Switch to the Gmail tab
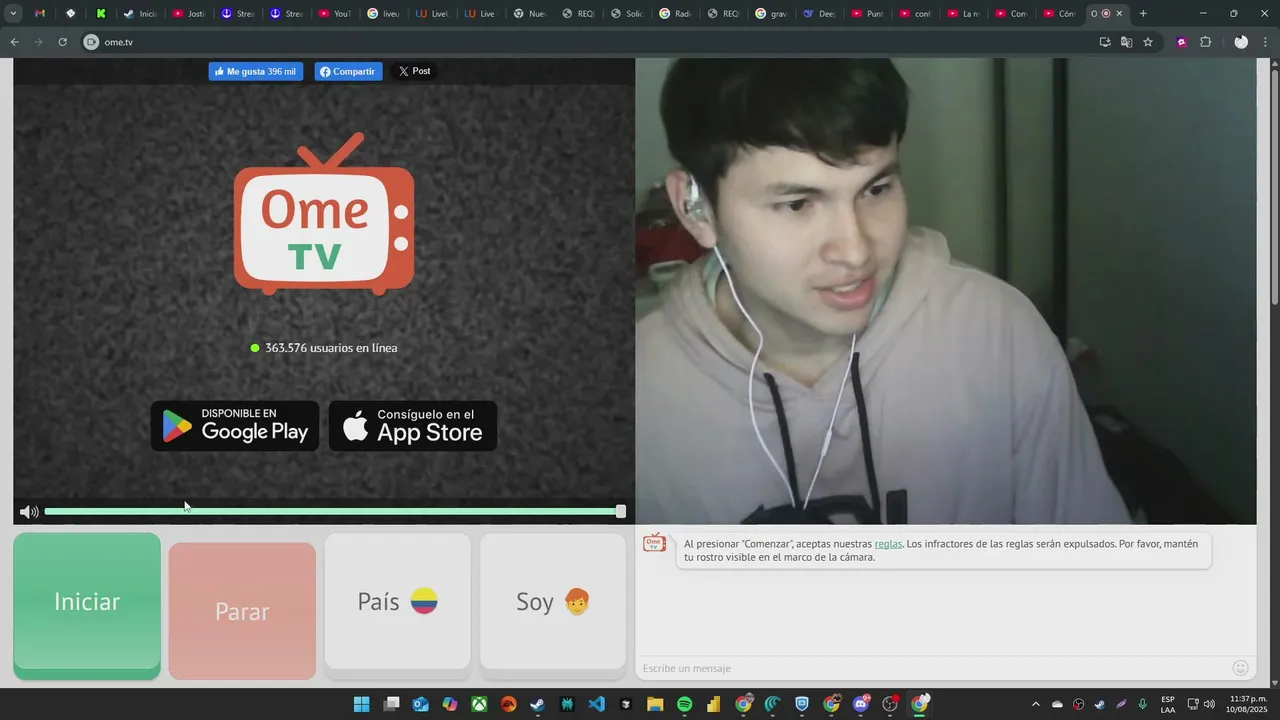This screenshot has width=1280, height=720. click(40, 13)
